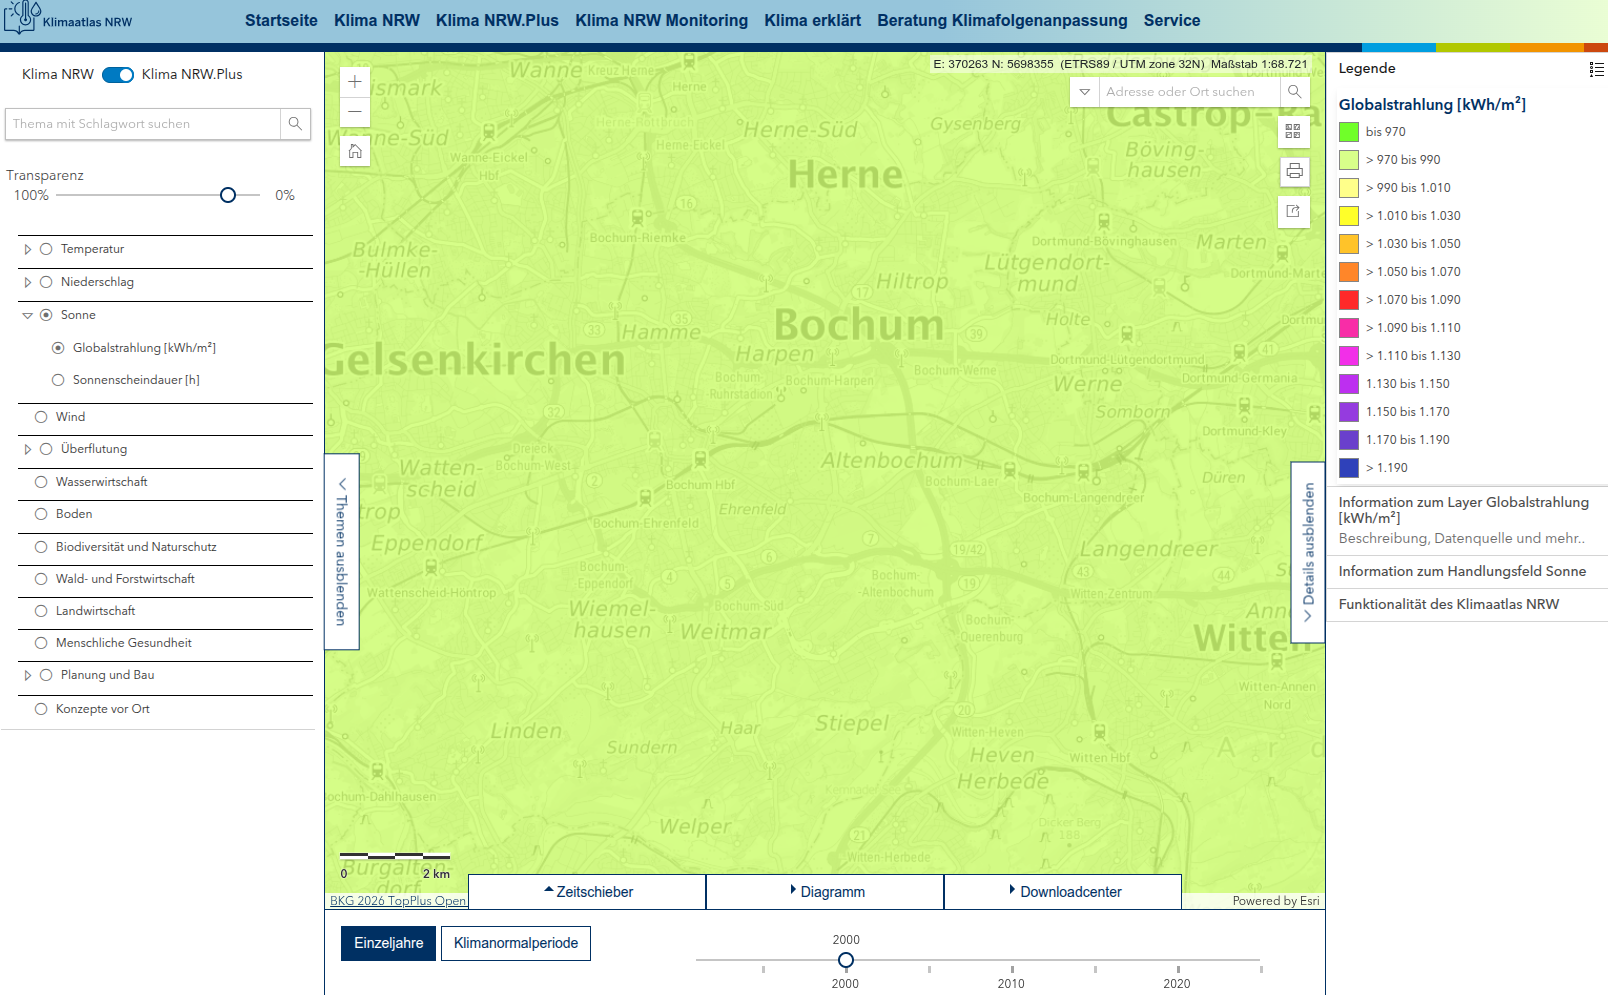Toggle the legend list icon
The image size is (1608, 995).
coord(1596,69)
